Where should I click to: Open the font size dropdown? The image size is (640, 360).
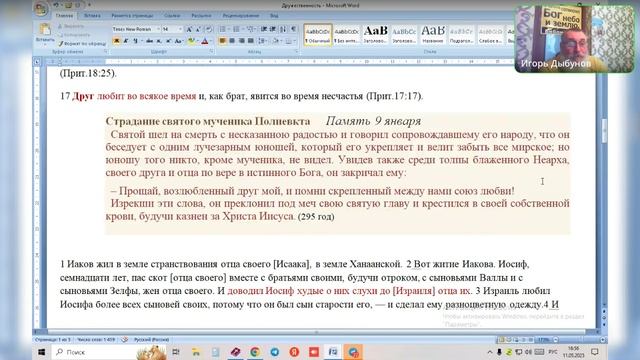[180, 29]
